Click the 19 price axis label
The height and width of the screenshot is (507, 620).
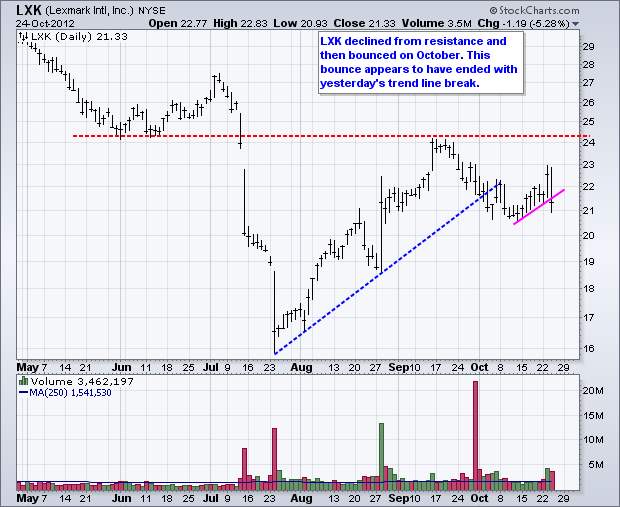(588, 261)
